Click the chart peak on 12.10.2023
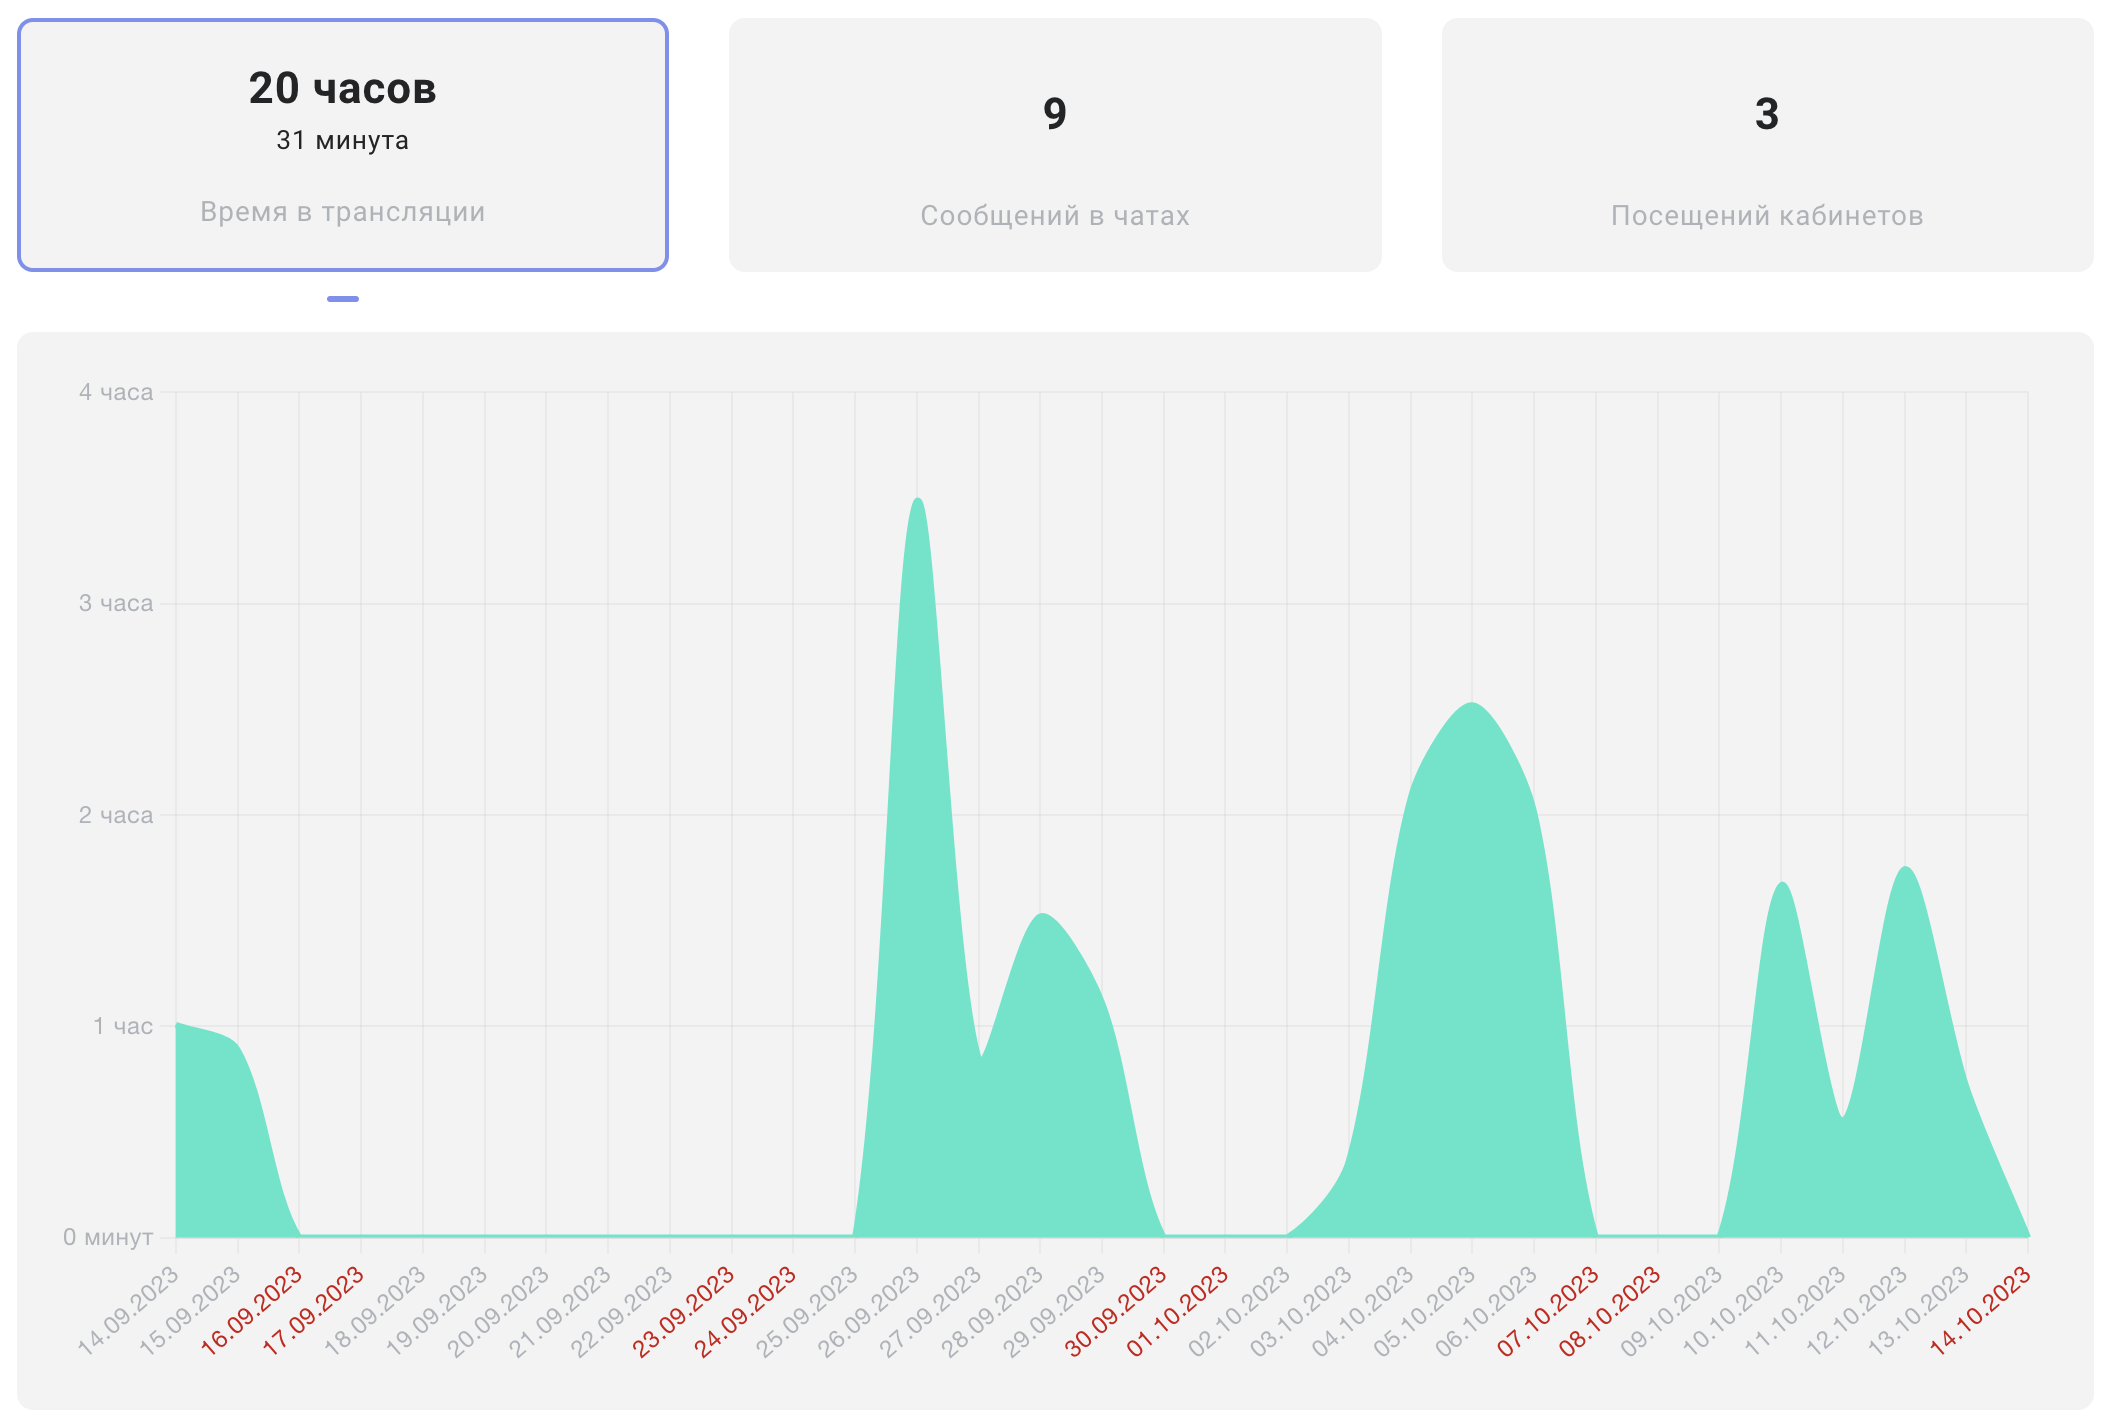 [x=1906, y=867]
